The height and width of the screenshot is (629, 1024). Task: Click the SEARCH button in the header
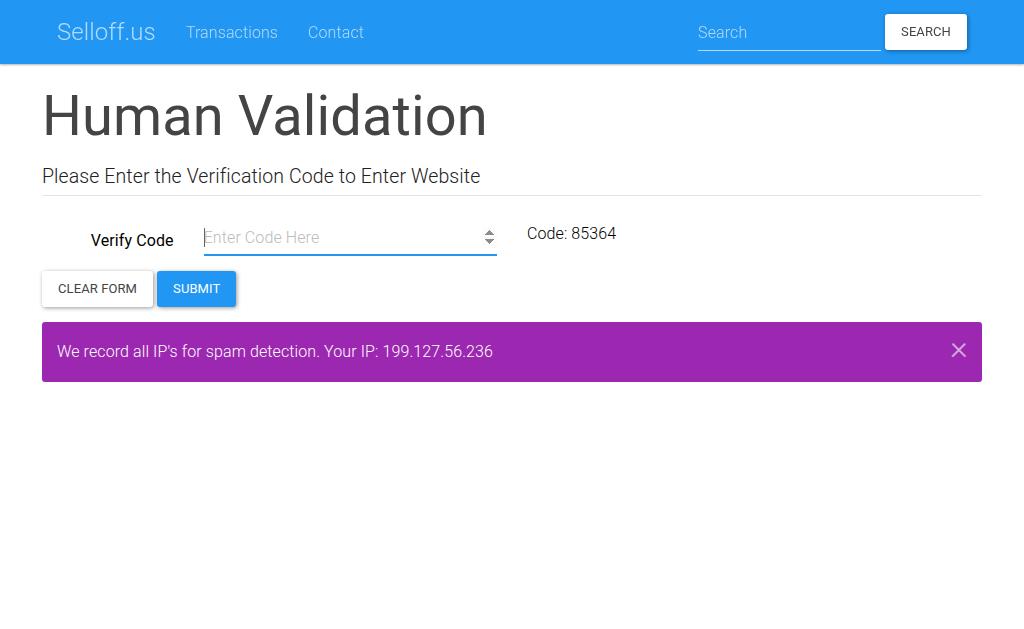(925, 32)
